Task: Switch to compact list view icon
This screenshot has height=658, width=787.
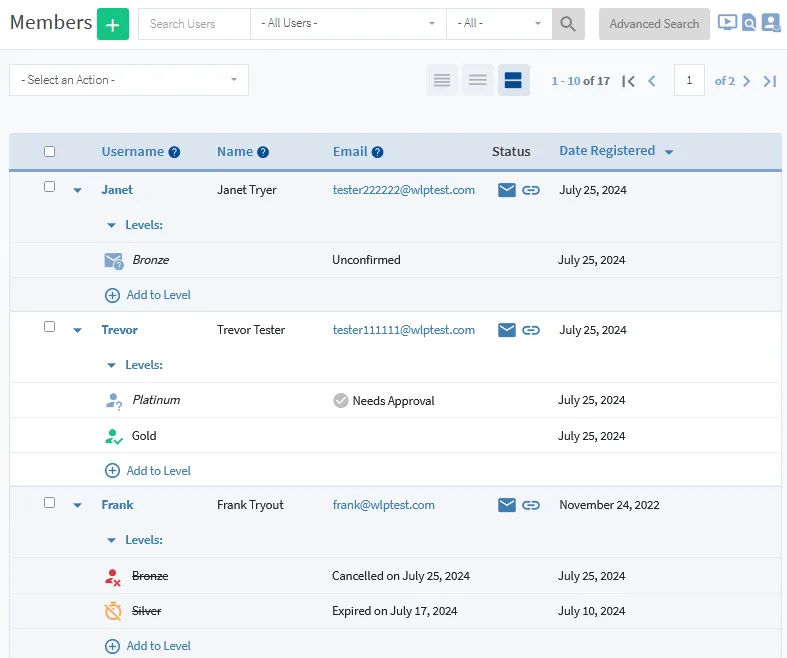Action: 442,80
